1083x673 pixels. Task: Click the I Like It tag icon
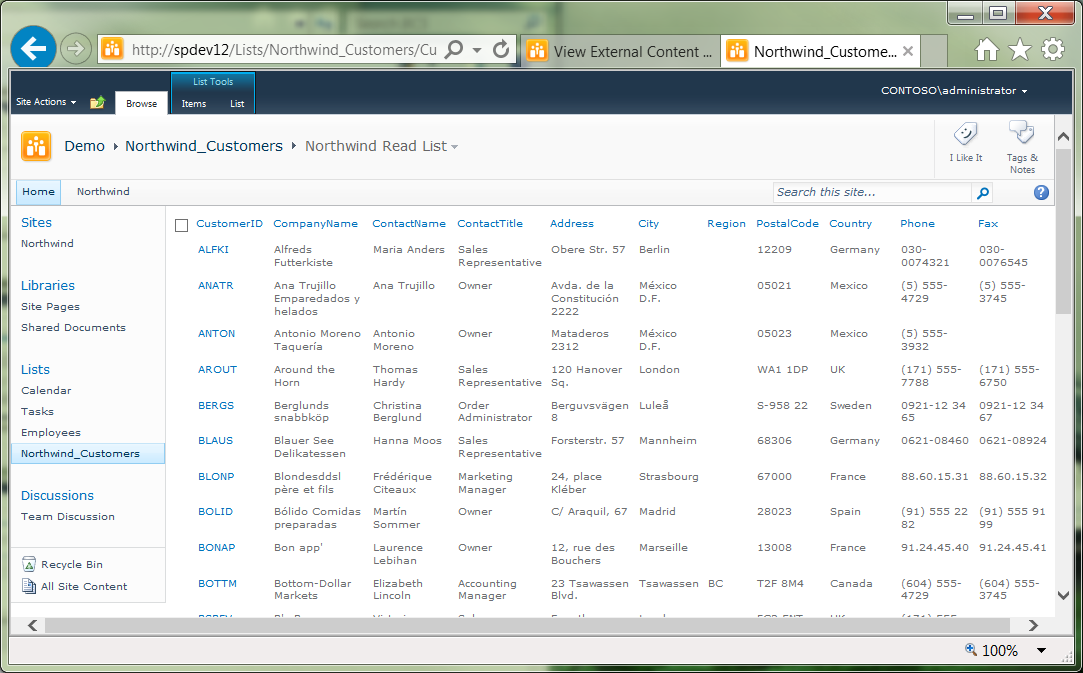point(965,133)
